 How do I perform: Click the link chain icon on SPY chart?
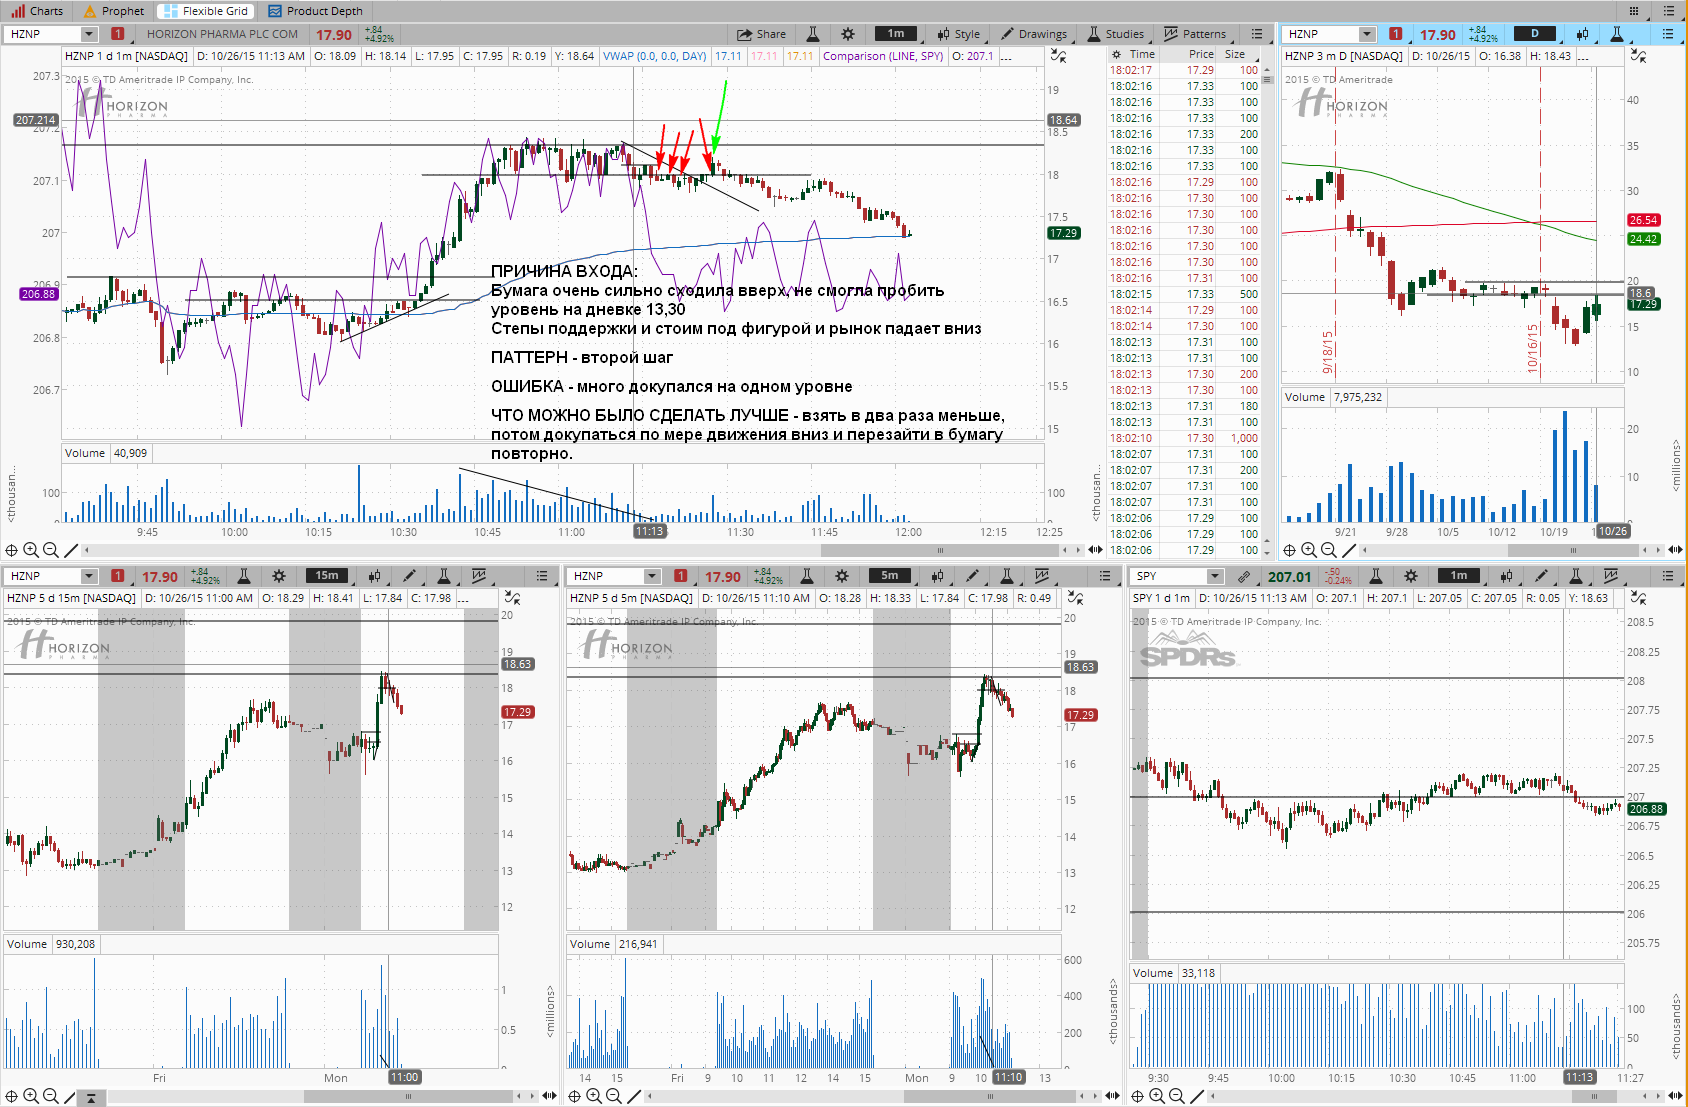[1243, 576]
